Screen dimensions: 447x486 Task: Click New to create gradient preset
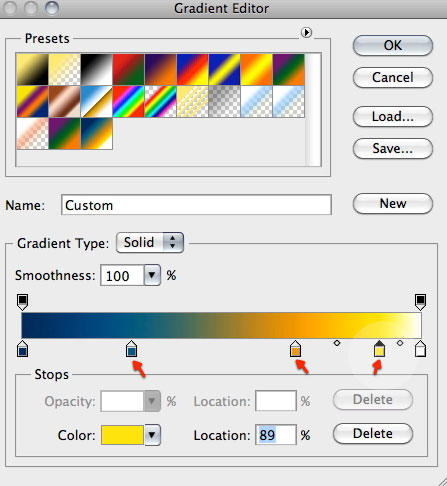click(x=393, y=203)
